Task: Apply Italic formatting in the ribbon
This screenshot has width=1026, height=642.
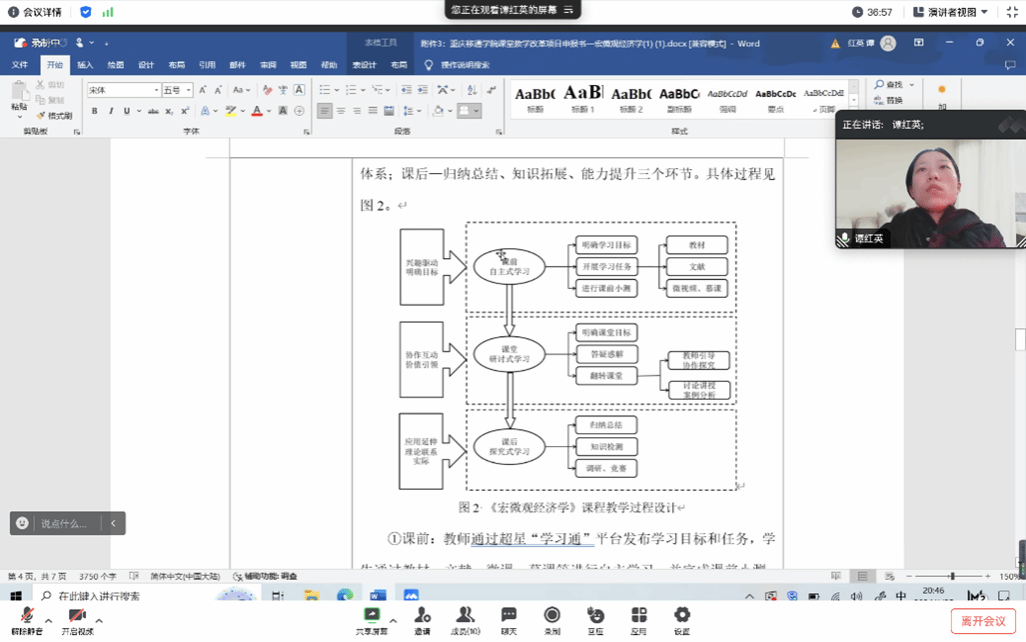Action: 110,111
